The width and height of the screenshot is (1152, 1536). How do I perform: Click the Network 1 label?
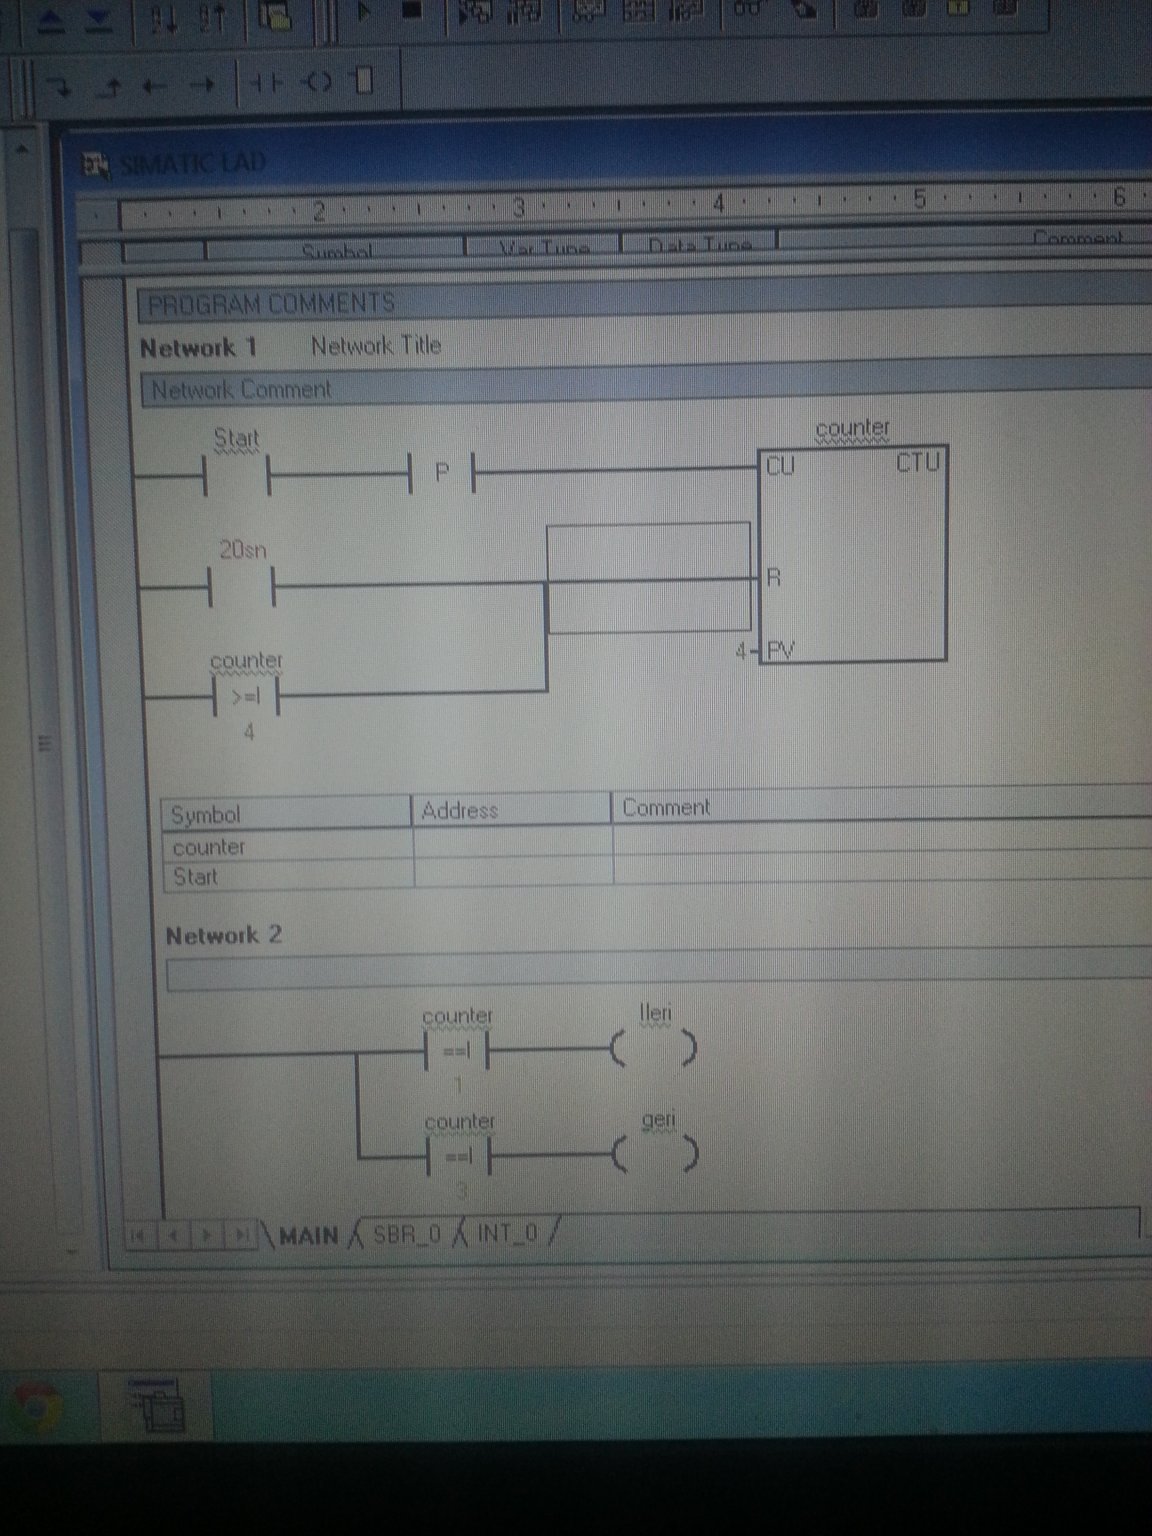click(199, 348)
